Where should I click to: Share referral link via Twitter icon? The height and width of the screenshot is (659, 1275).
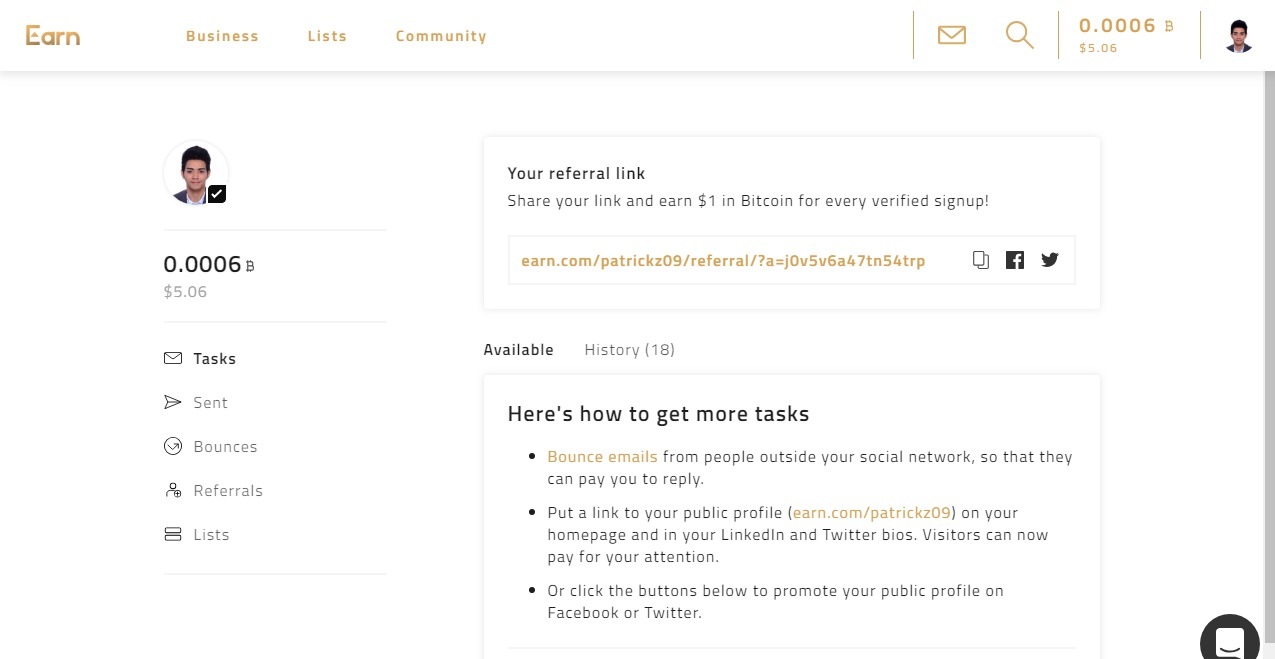[x=1049, y=260]
